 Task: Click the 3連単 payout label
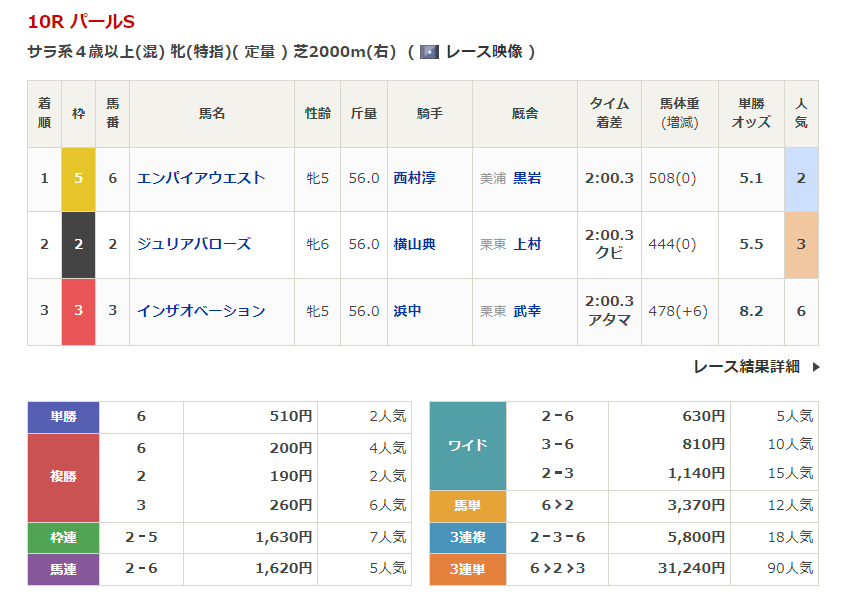[x=468, y=568]
